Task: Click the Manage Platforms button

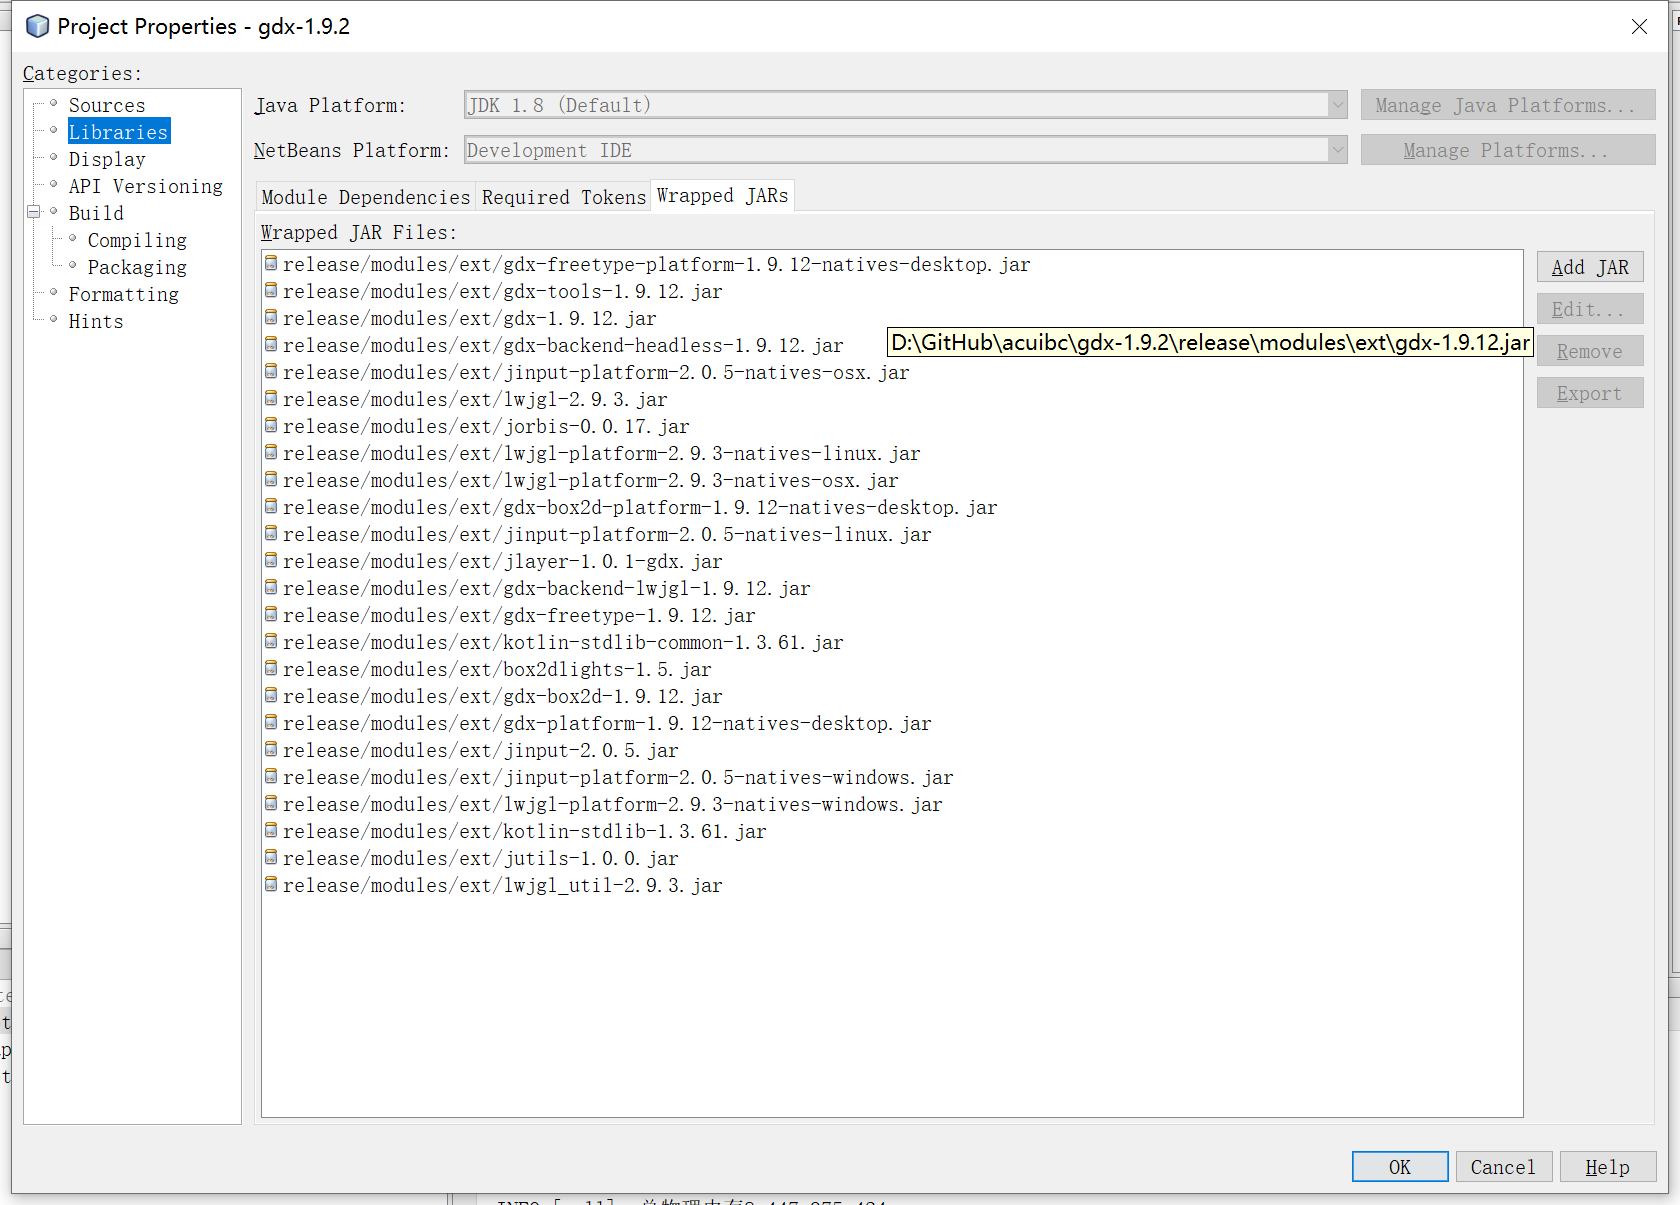Action: click(1508, 150)
